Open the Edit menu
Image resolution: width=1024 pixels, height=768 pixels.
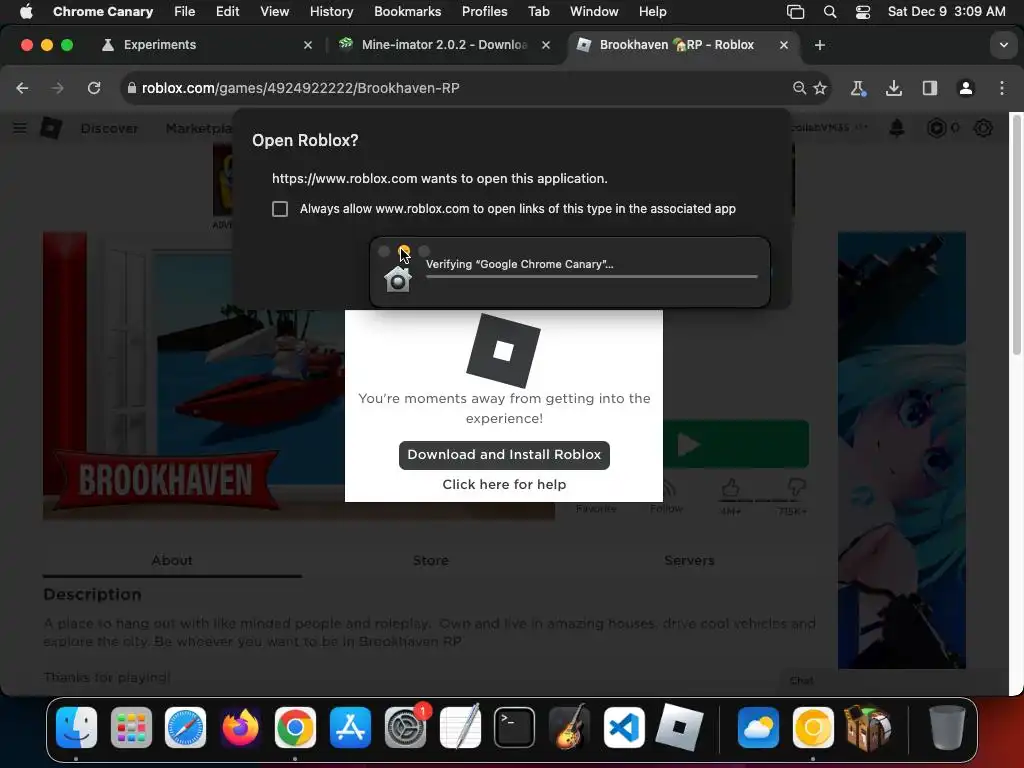pyautogui.click(x=227, y=12)
